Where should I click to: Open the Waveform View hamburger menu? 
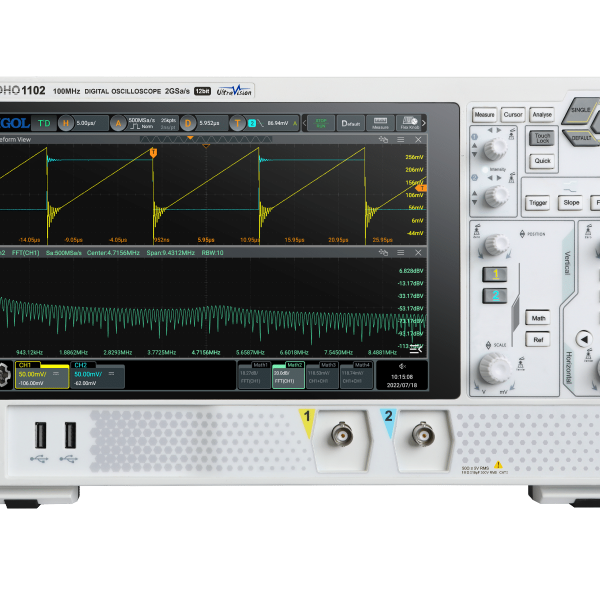401,140
